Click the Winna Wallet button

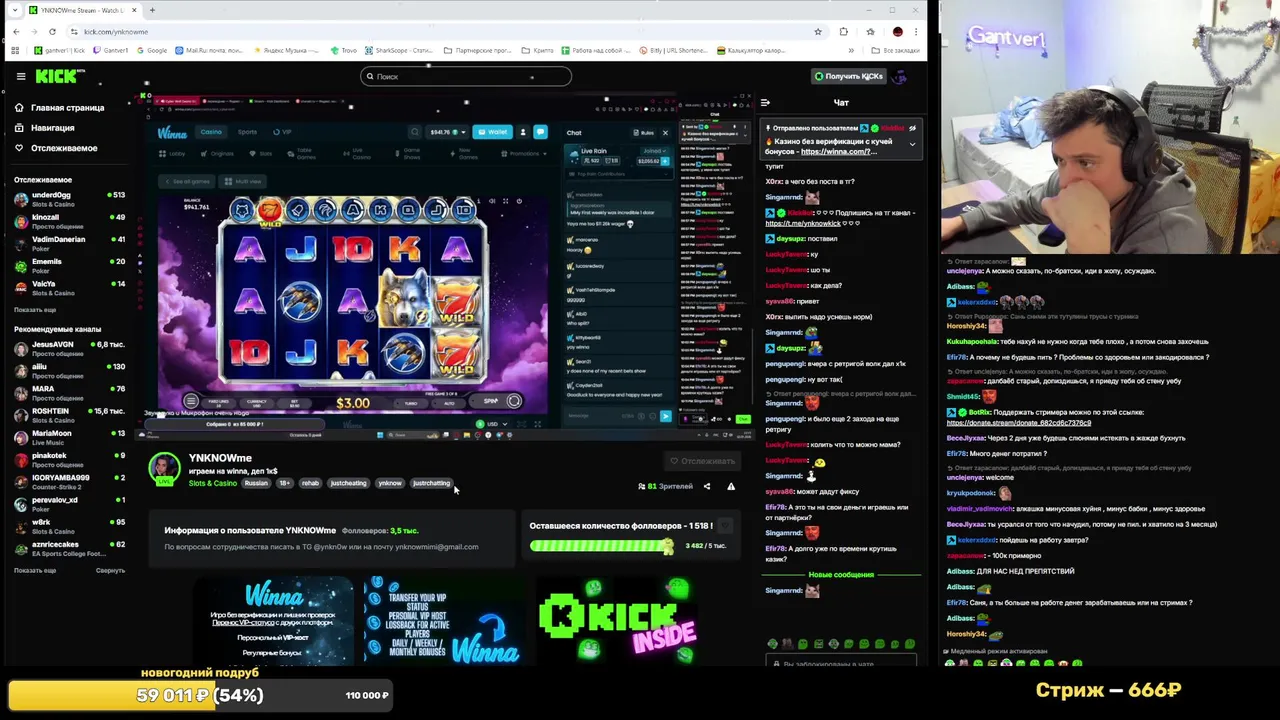click(x=492, y=132)
